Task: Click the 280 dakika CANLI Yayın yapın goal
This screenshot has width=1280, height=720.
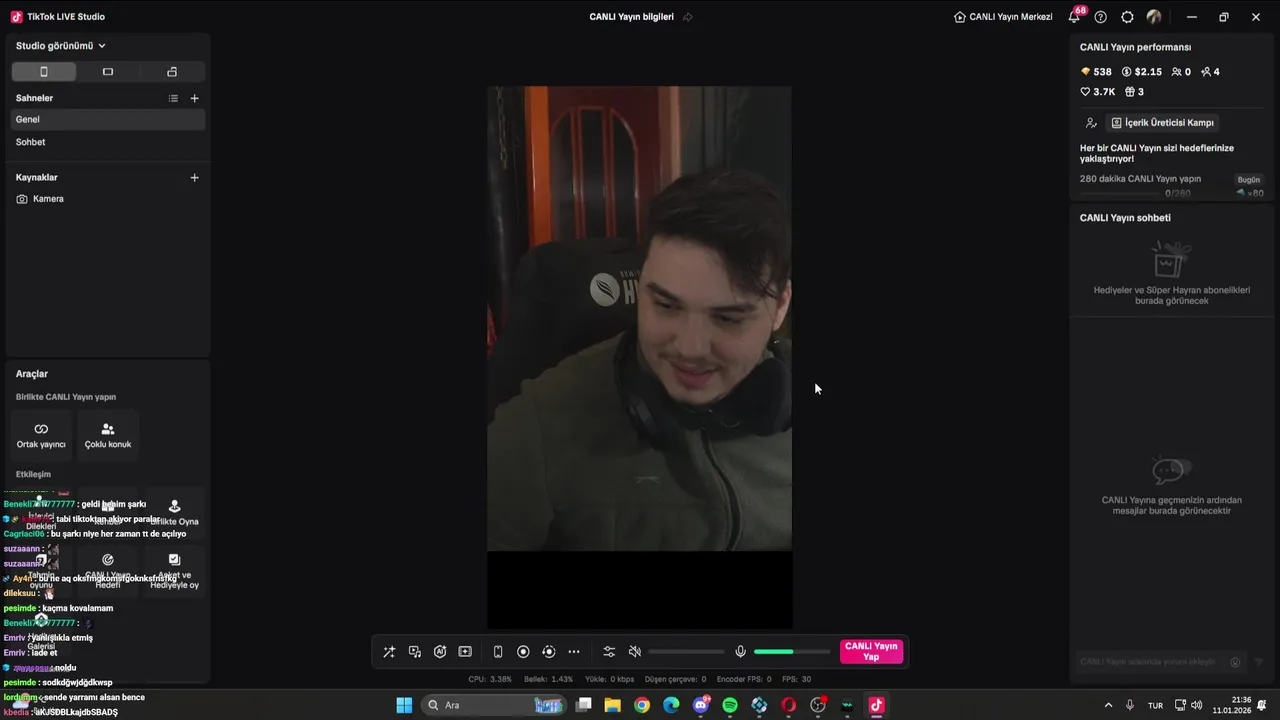Action: click(1140, 179)
